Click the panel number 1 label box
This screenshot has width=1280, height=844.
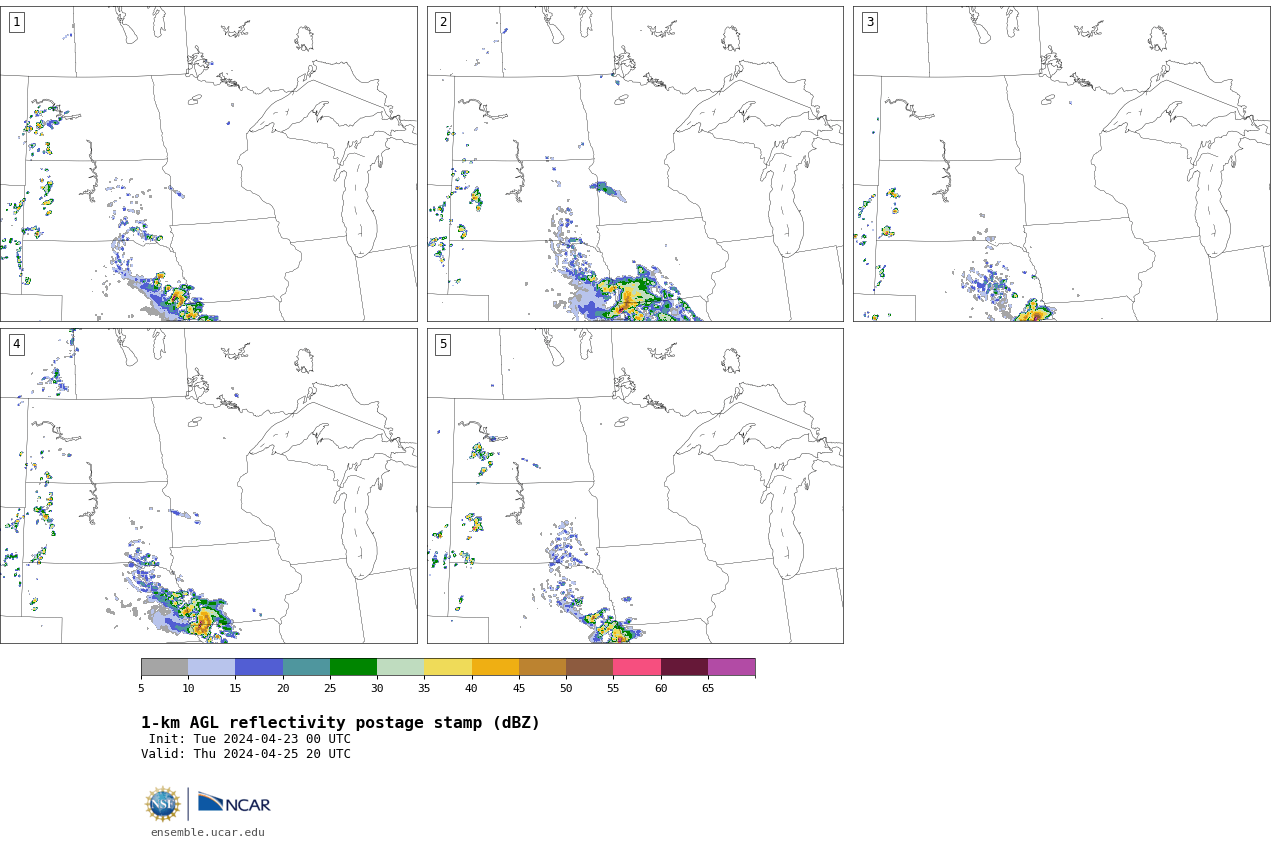click(x=16, y=22)
